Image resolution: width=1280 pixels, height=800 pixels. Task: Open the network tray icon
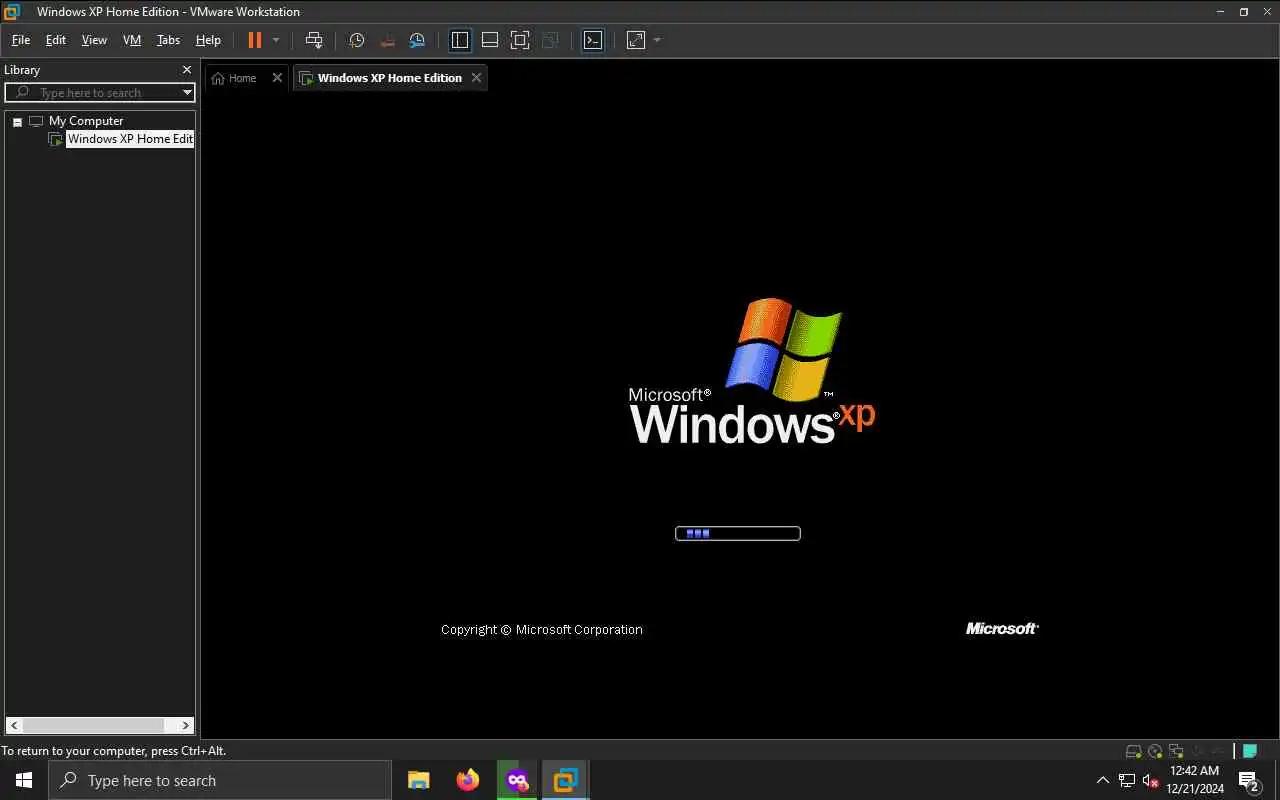tap(1127, 780)
